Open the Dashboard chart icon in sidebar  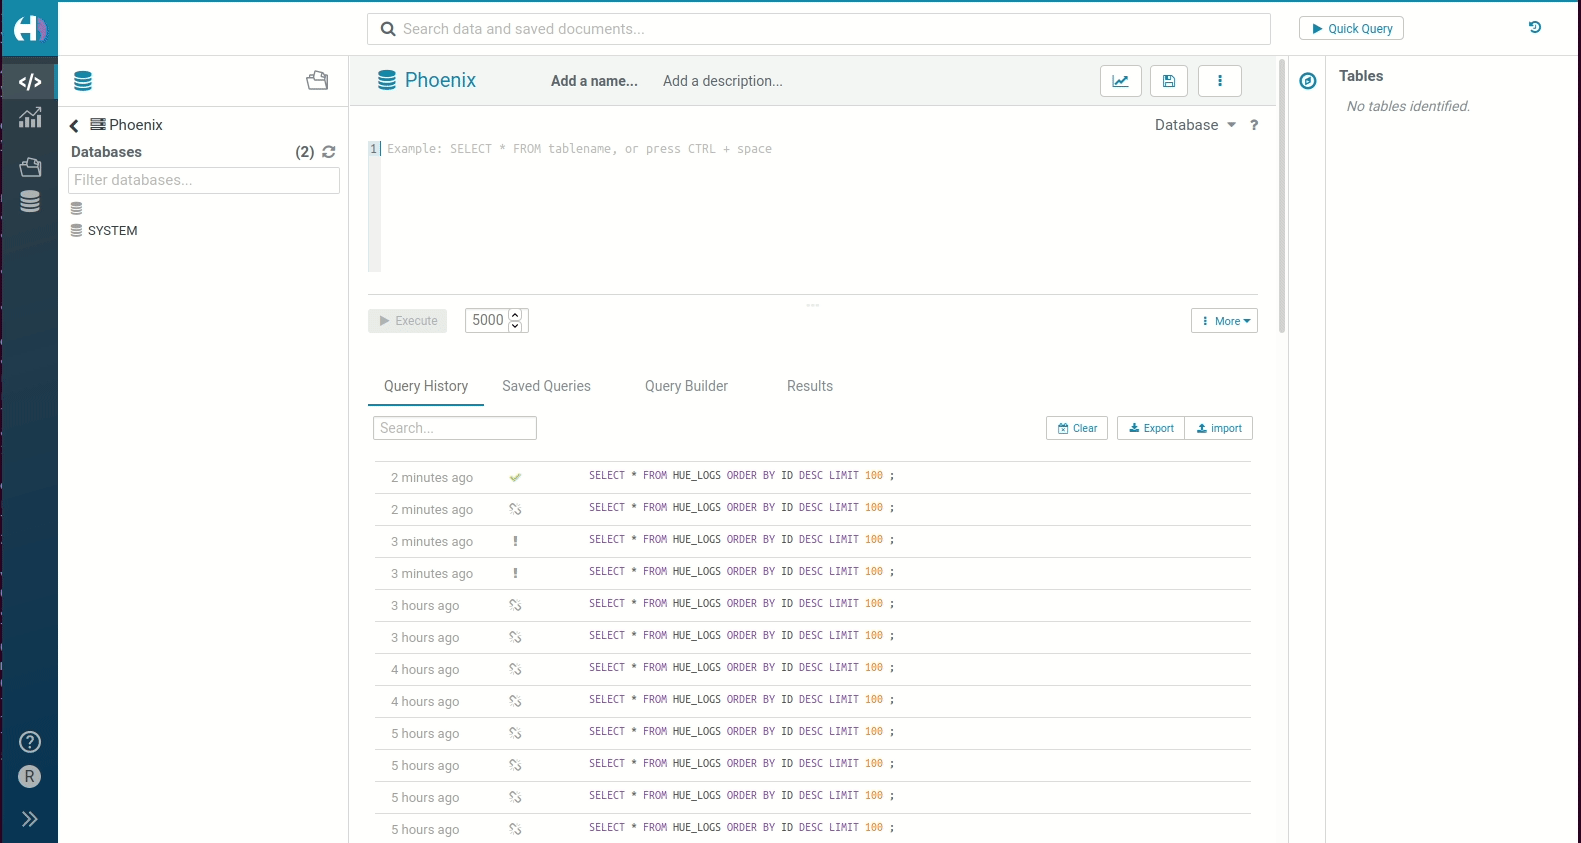point(30,117)
